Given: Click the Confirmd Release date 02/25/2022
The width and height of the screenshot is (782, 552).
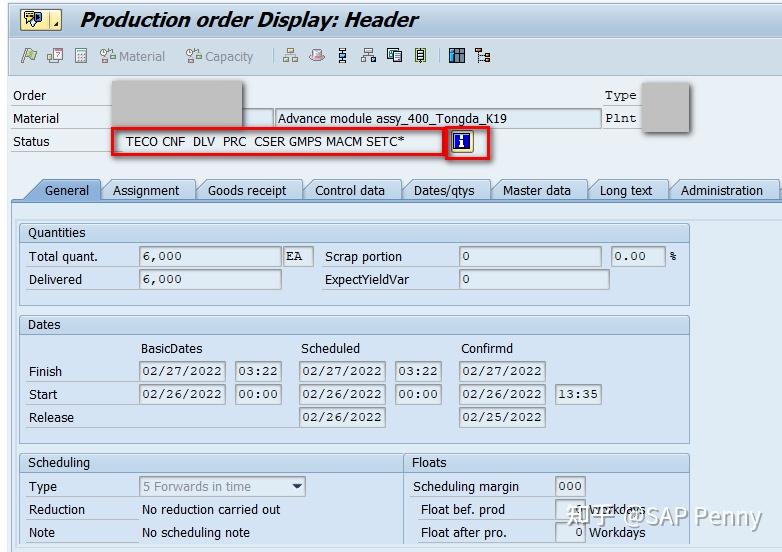Looking at the screenshot, I should click(502, 417).
